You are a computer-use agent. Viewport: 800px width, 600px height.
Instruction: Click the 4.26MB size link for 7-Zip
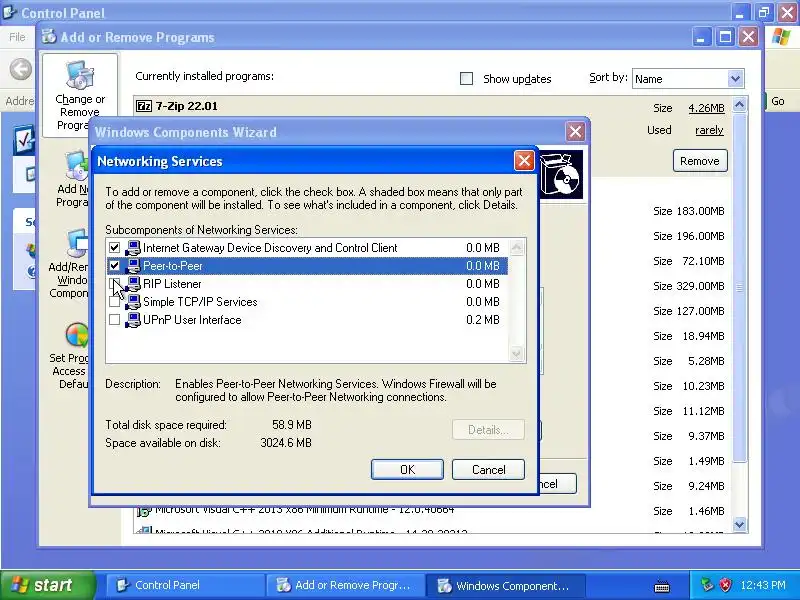click(706, 108)
